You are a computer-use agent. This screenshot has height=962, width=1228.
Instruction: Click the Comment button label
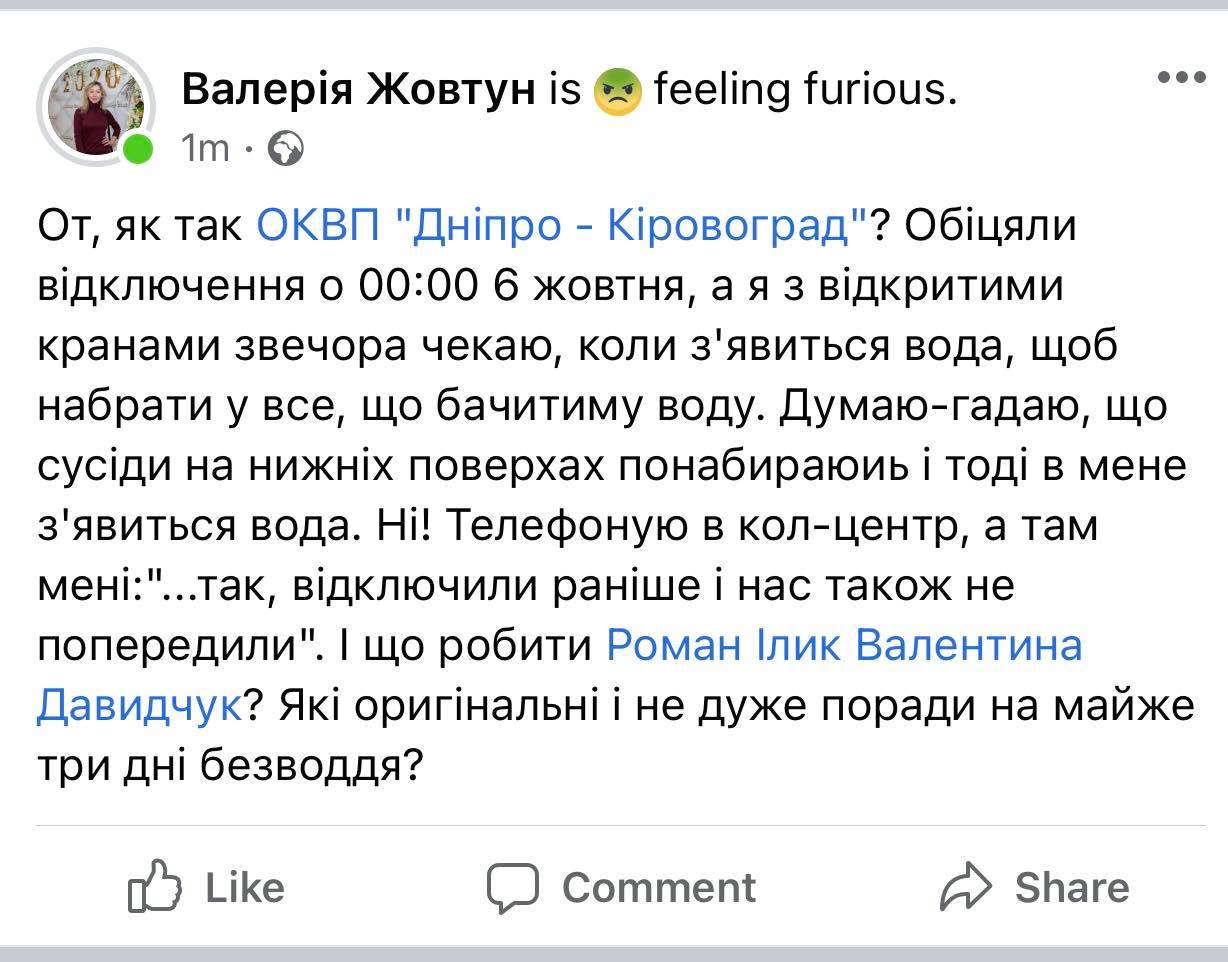659,887
